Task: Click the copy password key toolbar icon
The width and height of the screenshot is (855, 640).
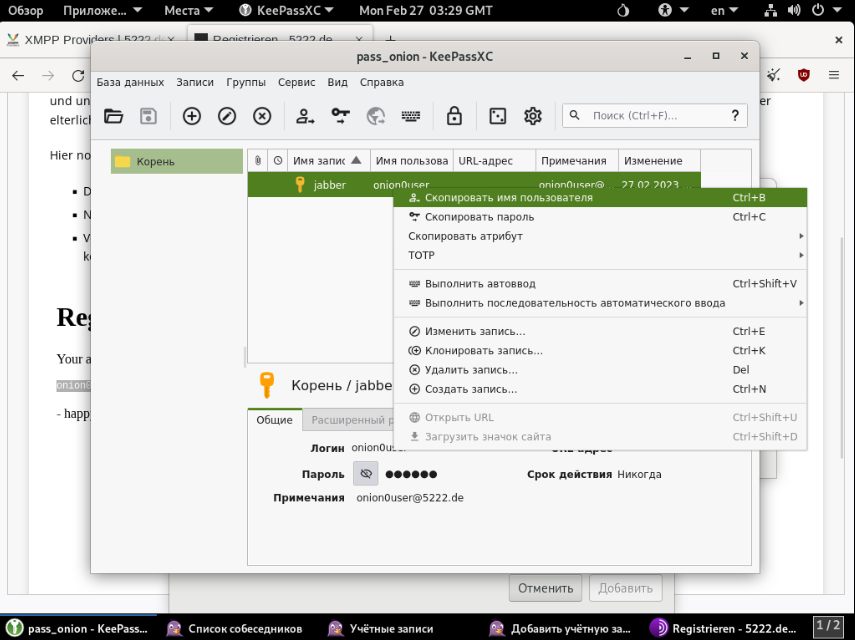Action: point(341,116)
